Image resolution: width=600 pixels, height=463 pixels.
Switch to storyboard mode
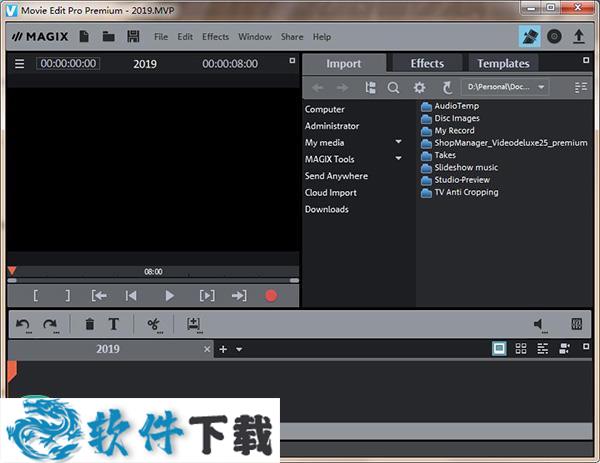click(499, 349)
